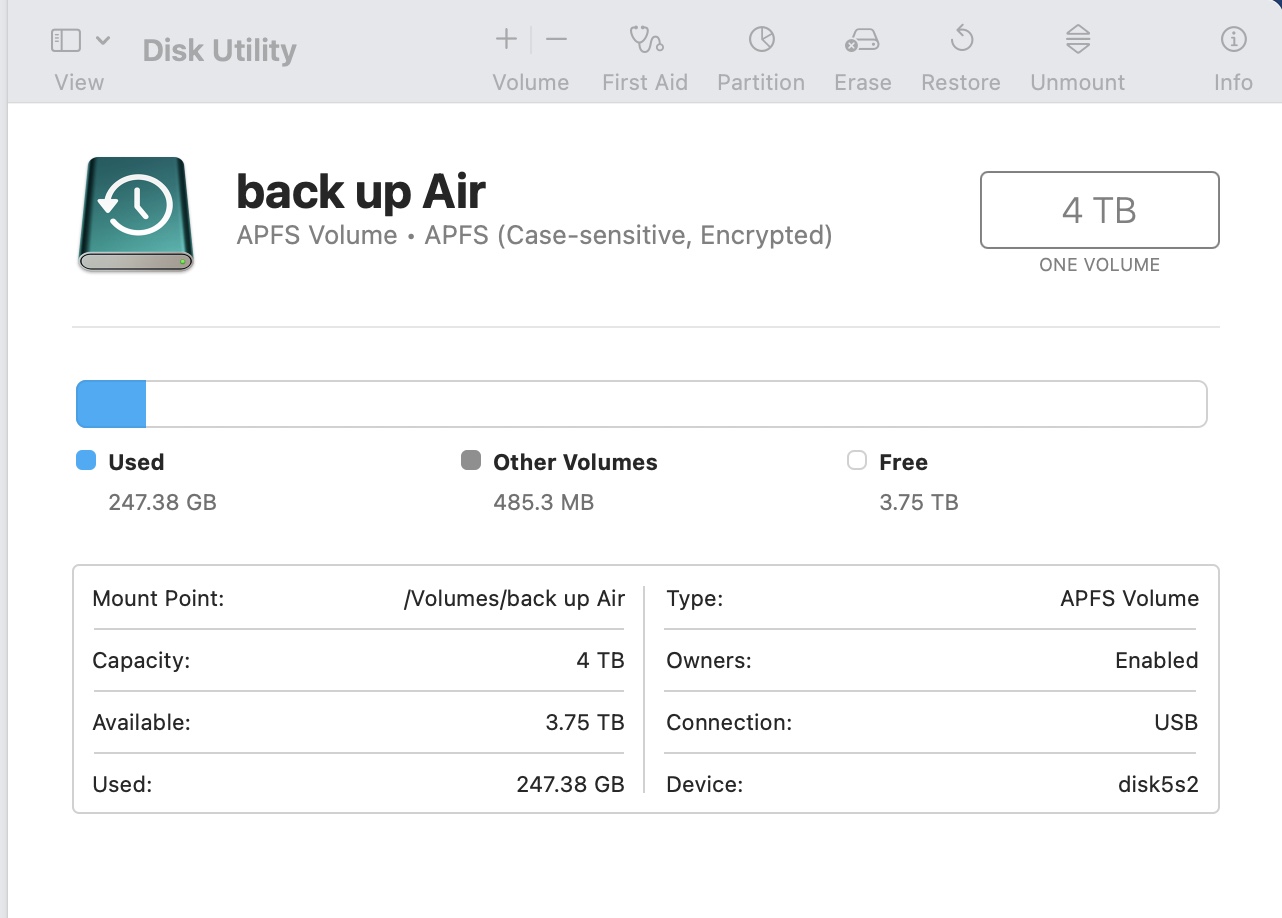The height and width of the screenshot is (918, 1282).
Task: Click the disk usage bar
Action: [x=641, y=404]
